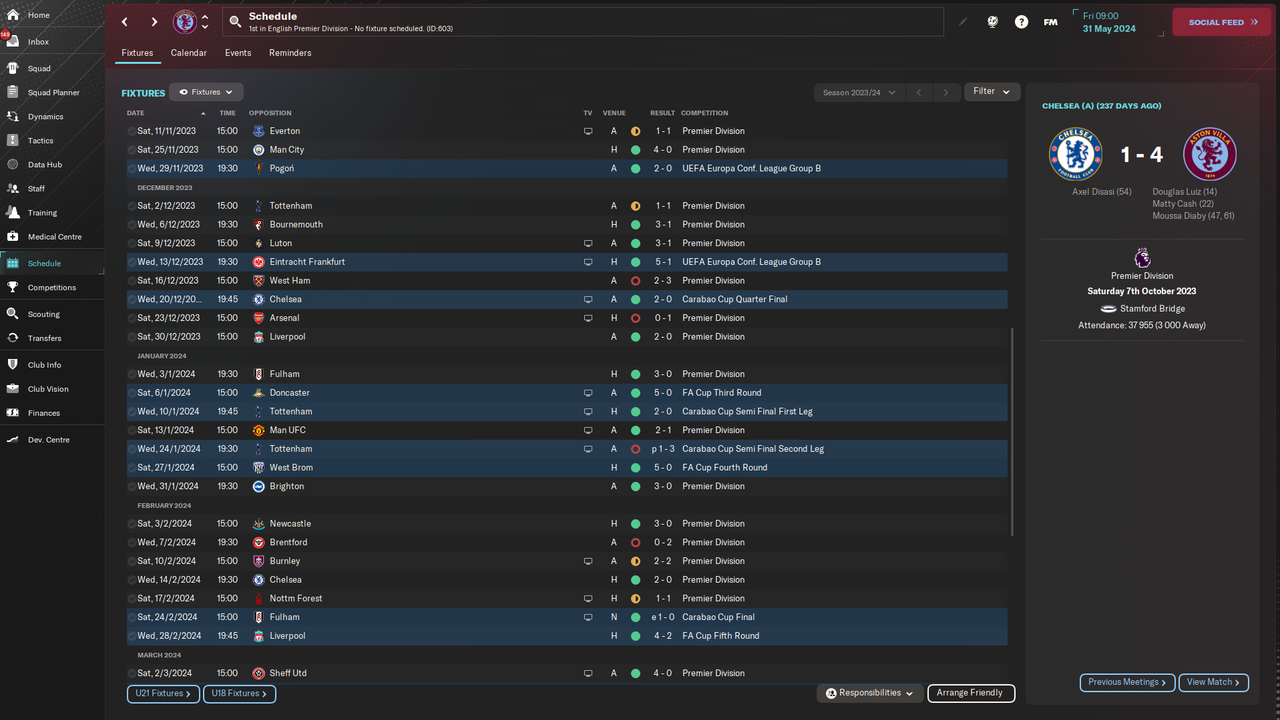Expand the Responsibilities dropdown
1280x720 pixels.
click(x=870, y=693)
